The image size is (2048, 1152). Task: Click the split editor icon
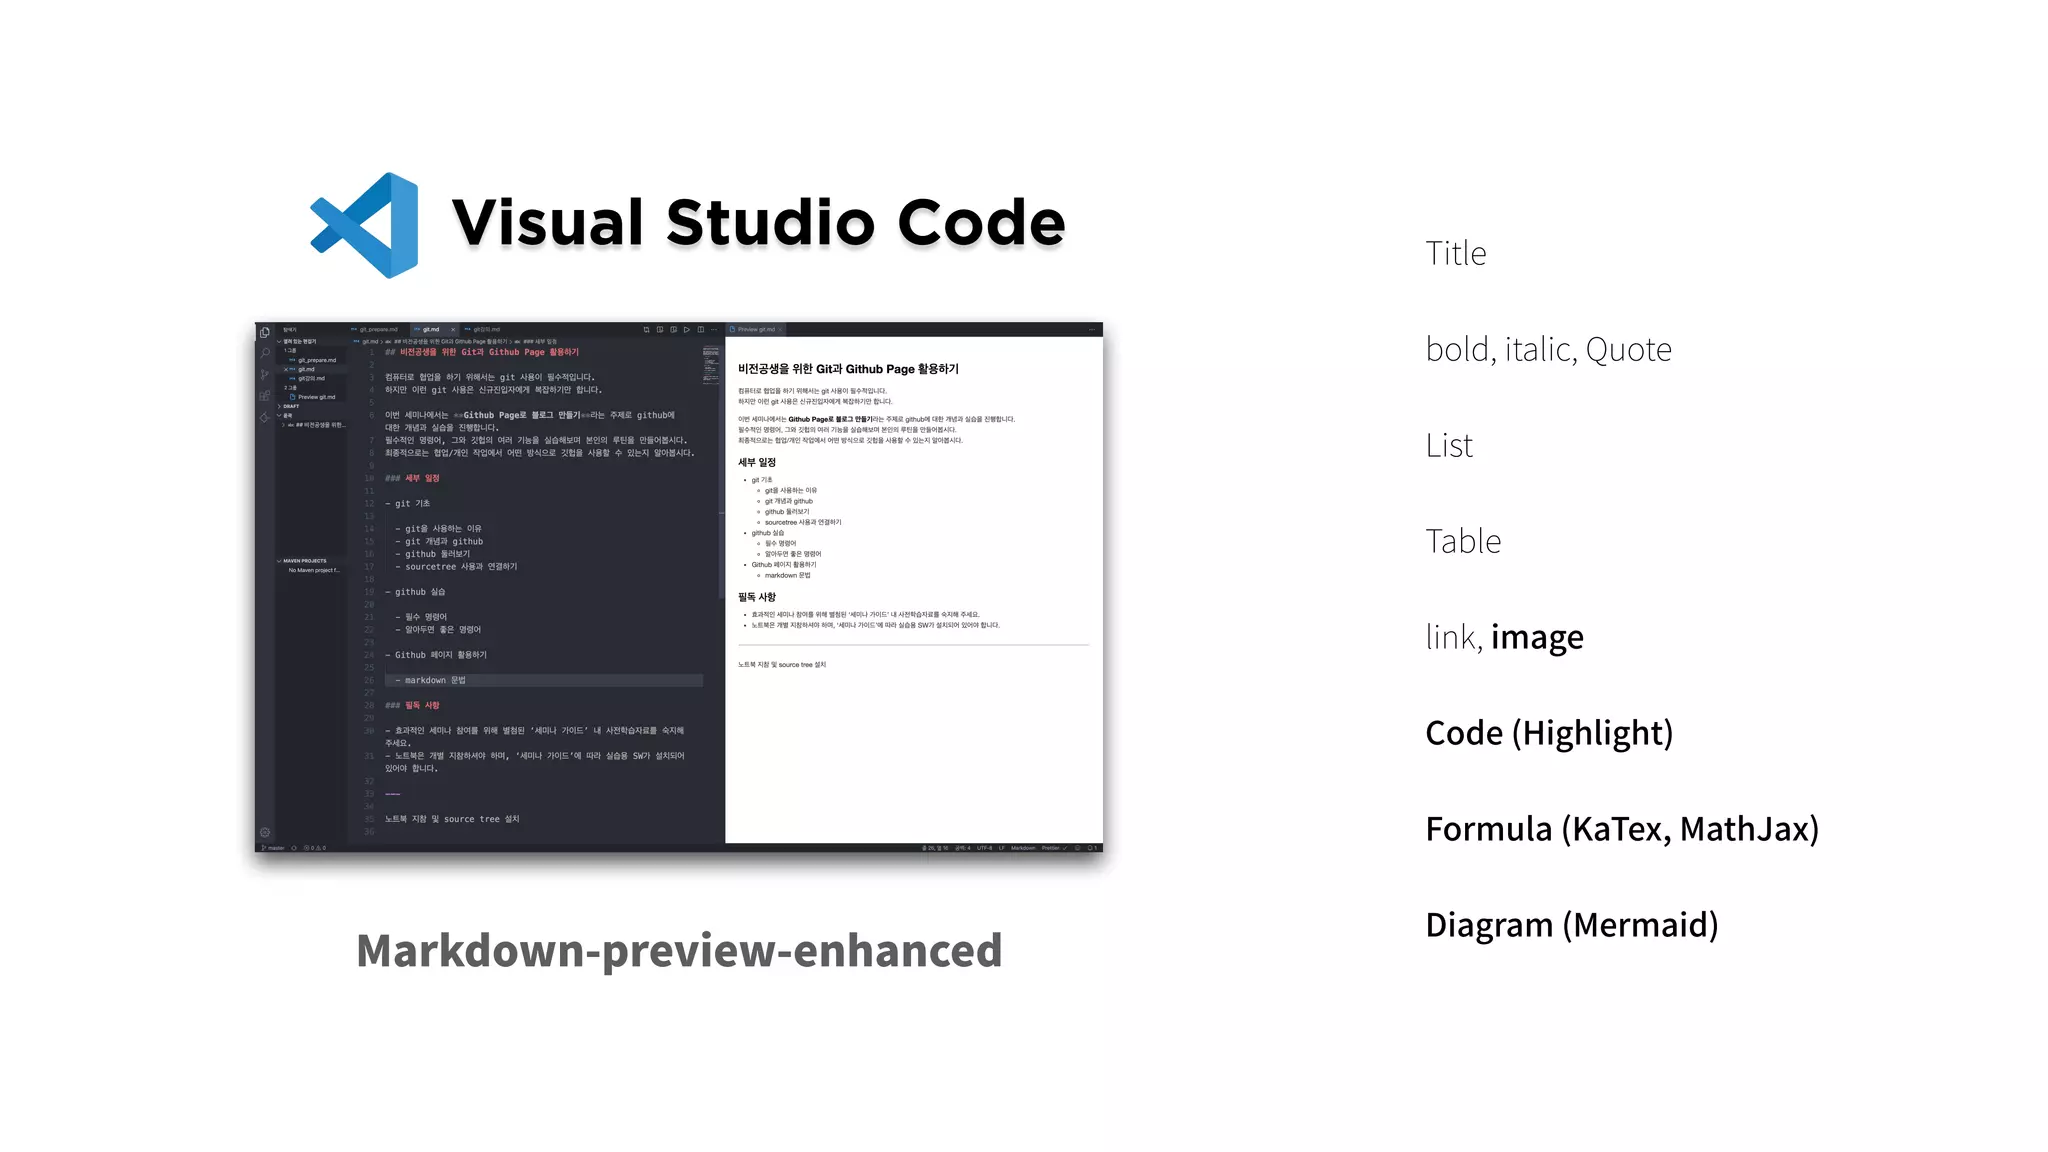tap(701, 329)
